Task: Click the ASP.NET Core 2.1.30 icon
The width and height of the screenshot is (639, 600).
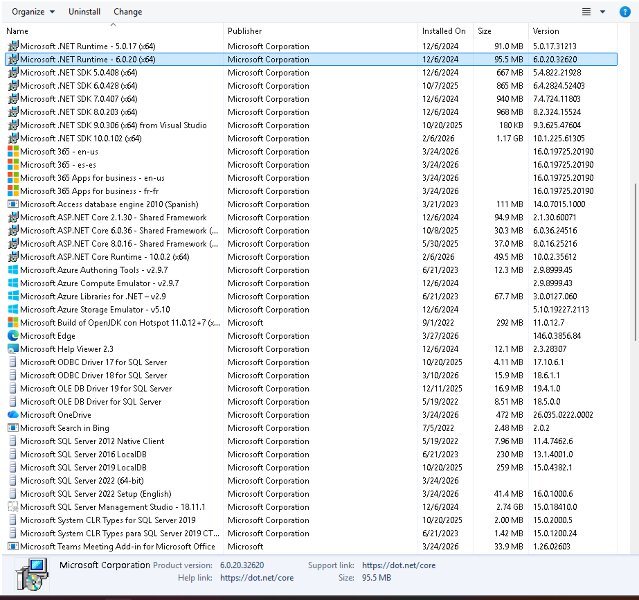Action: tap(13, 217)
